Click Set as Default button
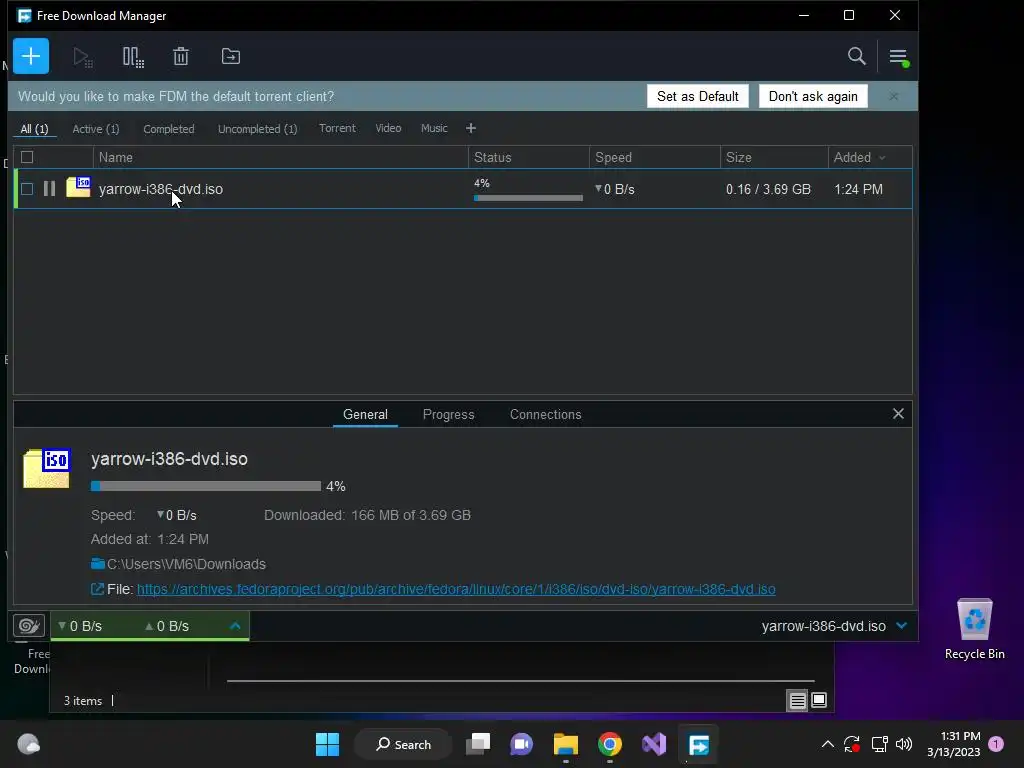 697,96
